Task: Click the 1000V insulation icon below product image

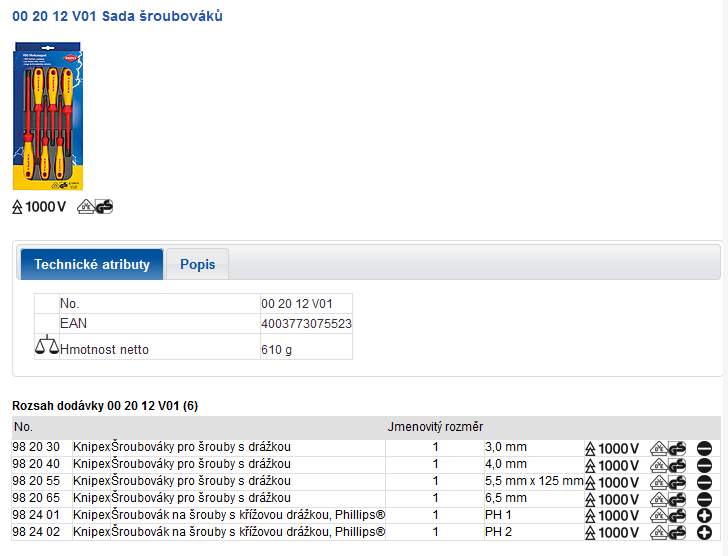Action: pos(39,207)
